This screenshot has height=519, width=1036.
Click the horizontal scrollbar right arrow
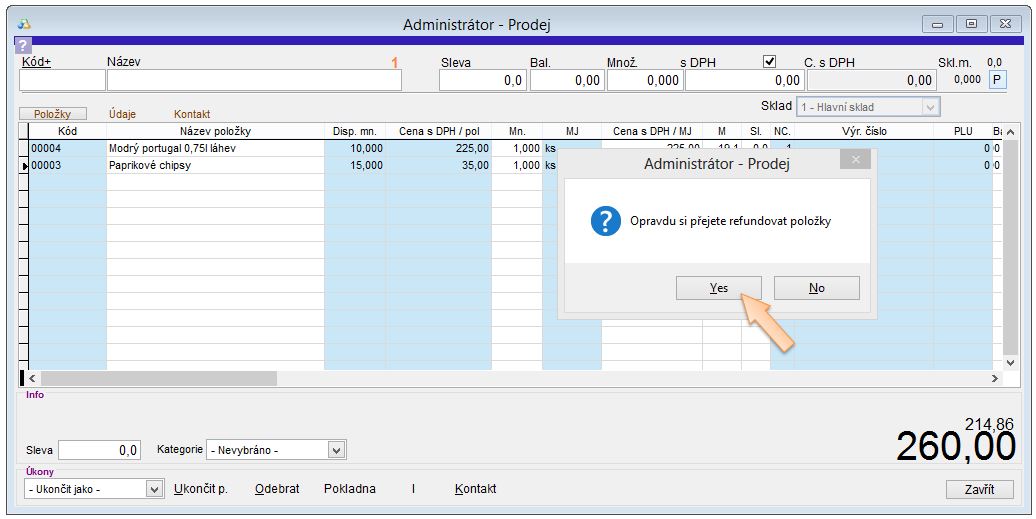pyautogui.click(x=994, y=379)
